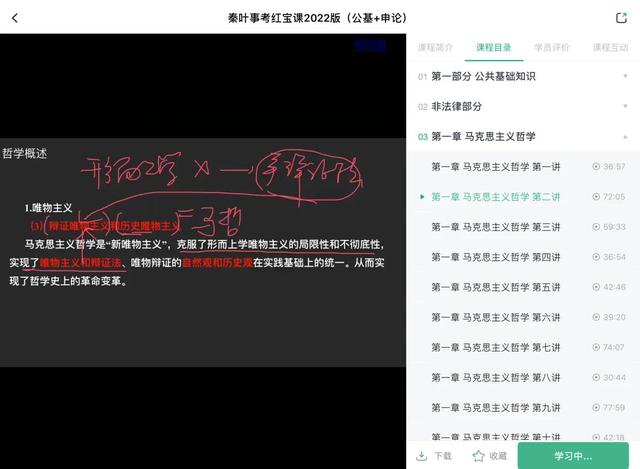Screen dimensions: 640x469
Task: Expand 第一部分 公共基础知识 section arrow
Action: 625,76
